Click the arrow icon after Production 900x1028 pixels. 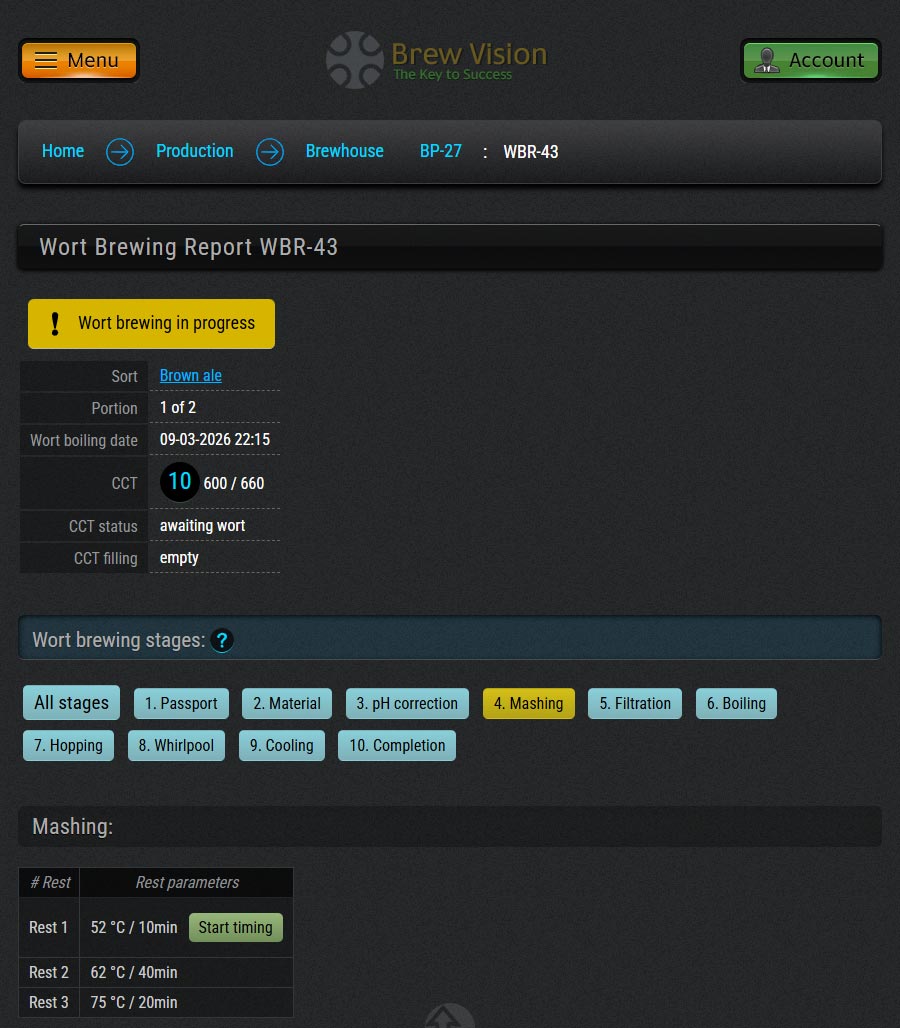(x=270, y=152)
